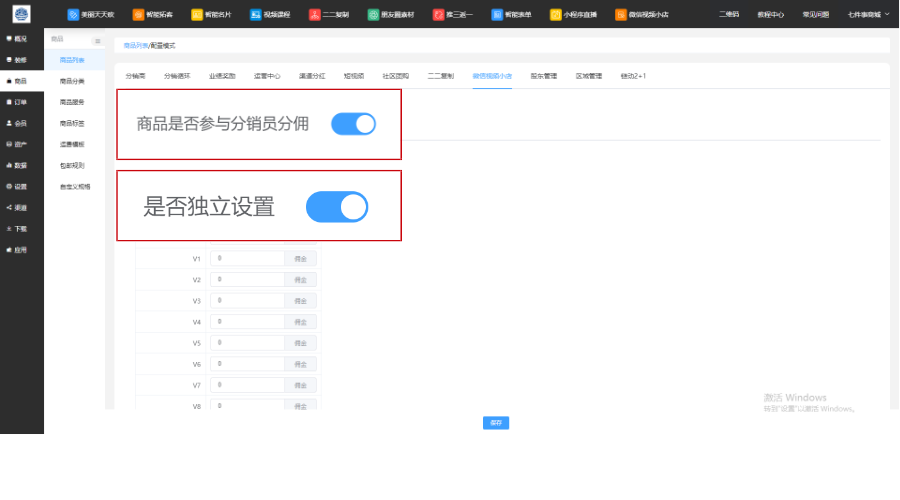Collapse the 商品 submenu with the hamburger icon
Viewport: 900px width, 500px height.
click(98, 41)
